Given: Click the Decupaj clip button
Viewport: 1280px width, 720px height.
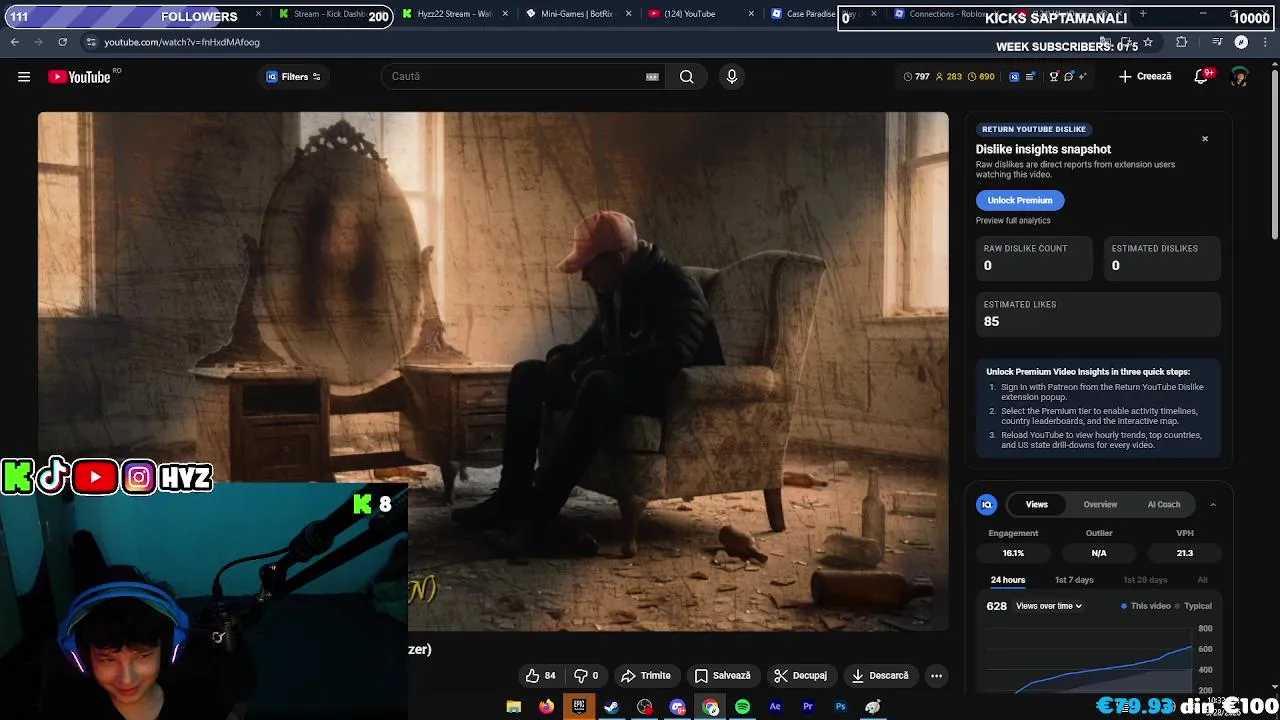Looking at the screenshot, I should pos(801,676).
